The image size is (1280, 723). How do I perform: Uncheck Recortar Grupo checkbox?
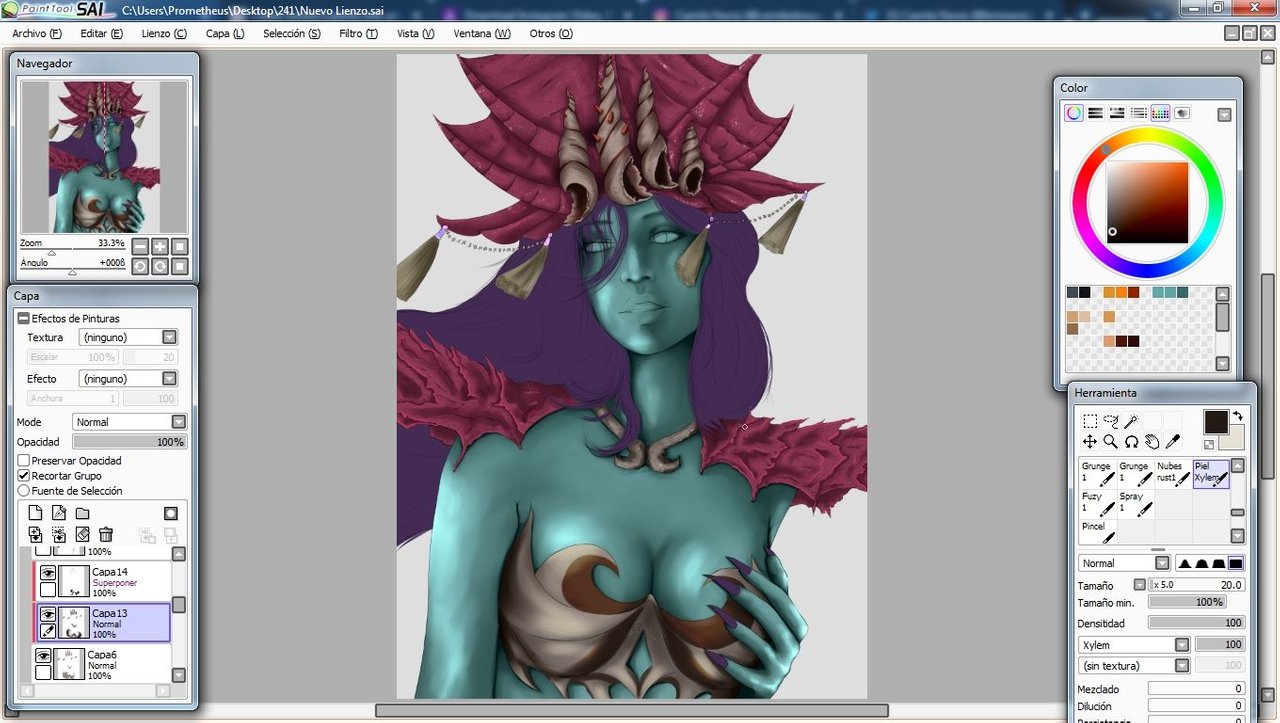24,476
